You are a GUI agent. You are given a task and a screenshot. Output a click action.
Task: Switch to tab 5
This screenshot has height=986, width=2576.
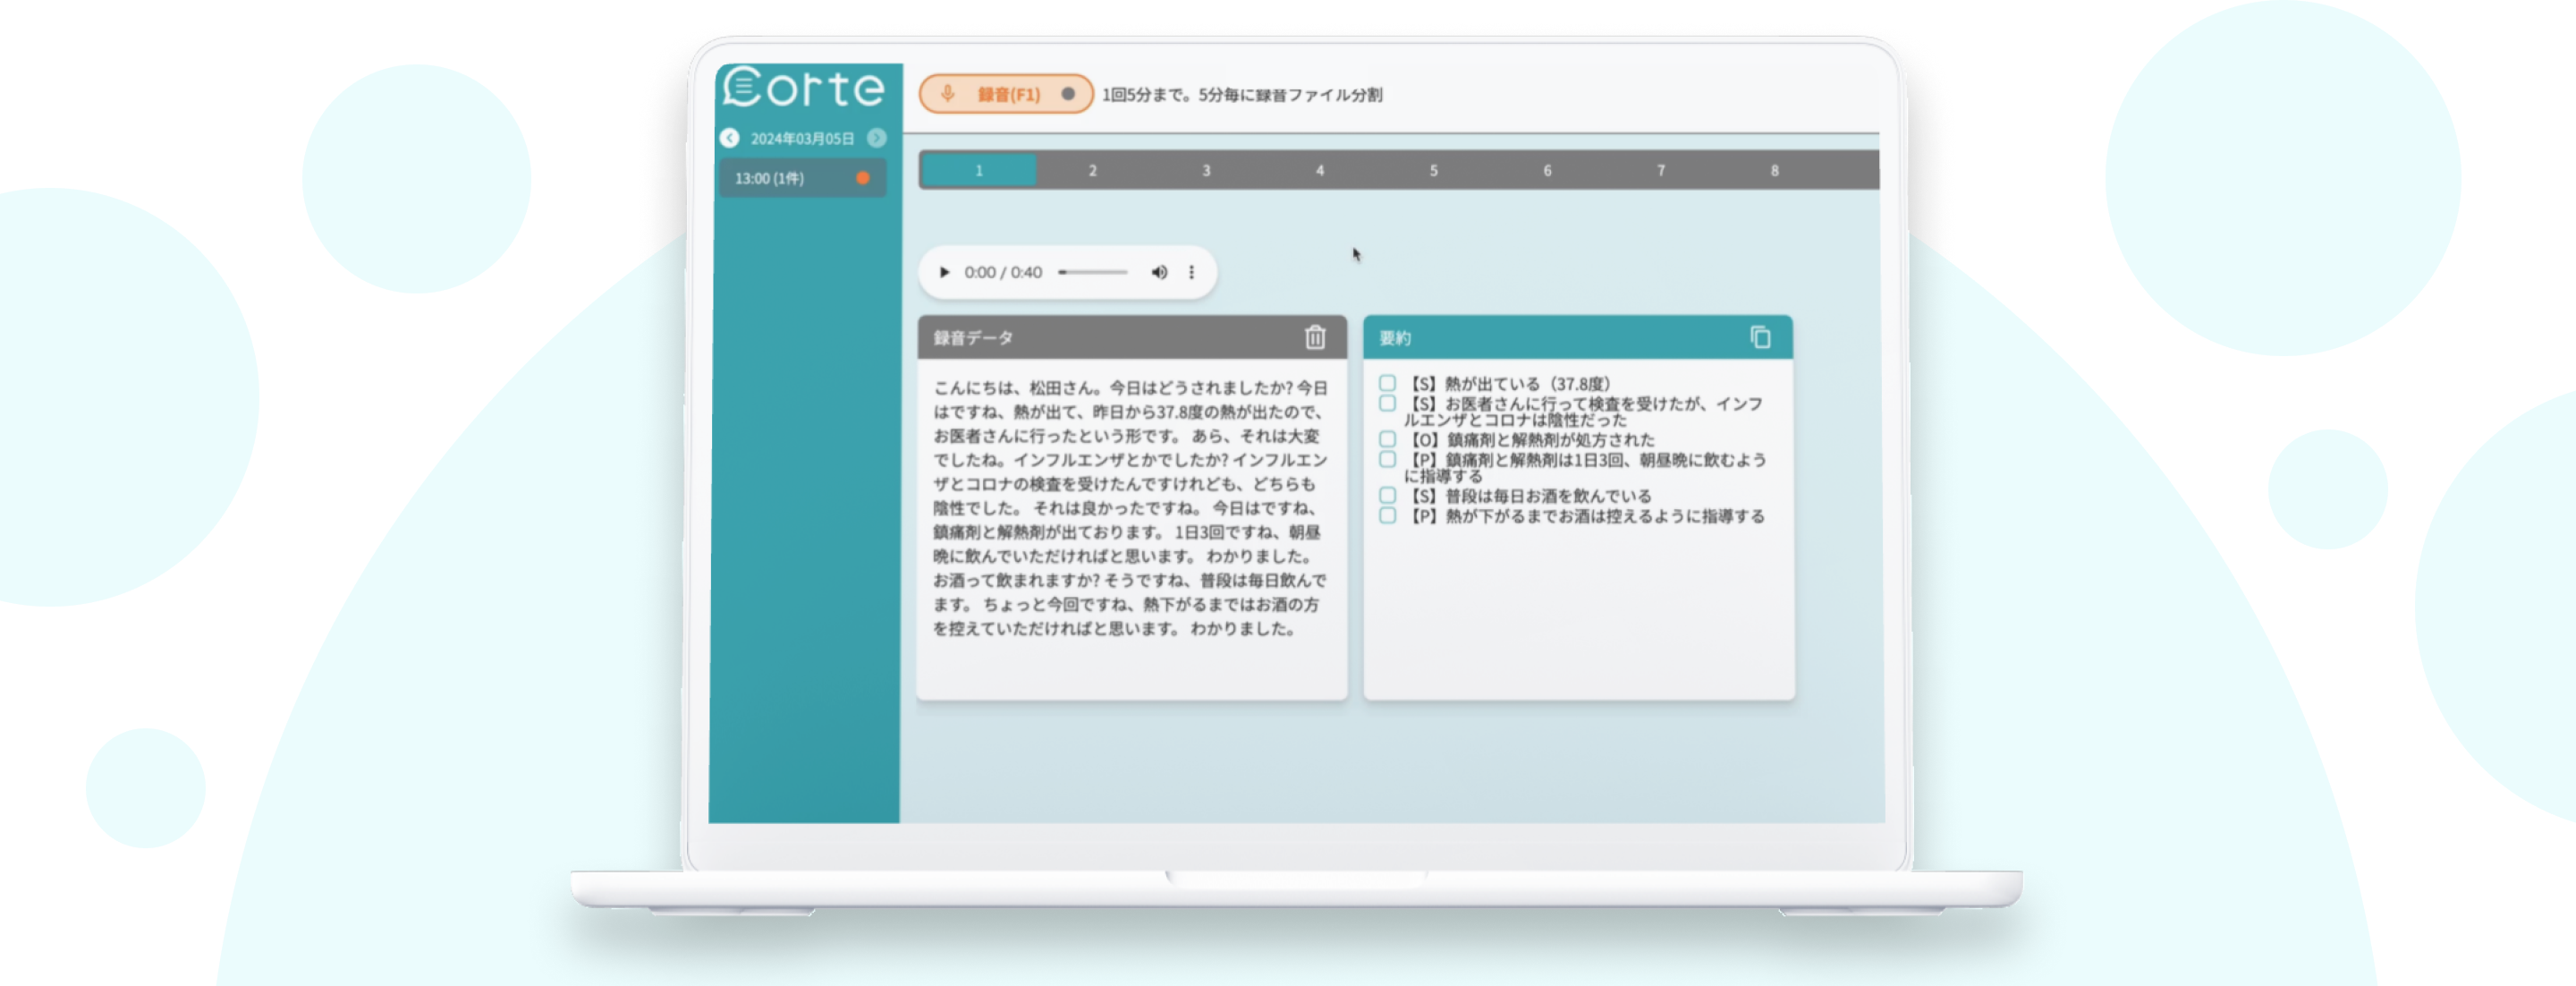click(1433, 171)
